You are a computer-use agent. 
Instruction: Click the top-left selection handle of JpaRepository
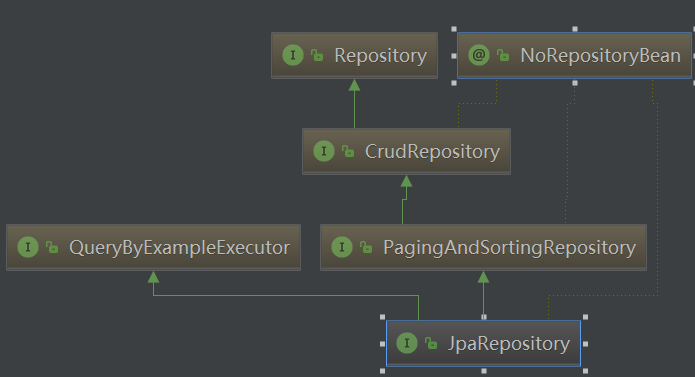pos(383,317)
